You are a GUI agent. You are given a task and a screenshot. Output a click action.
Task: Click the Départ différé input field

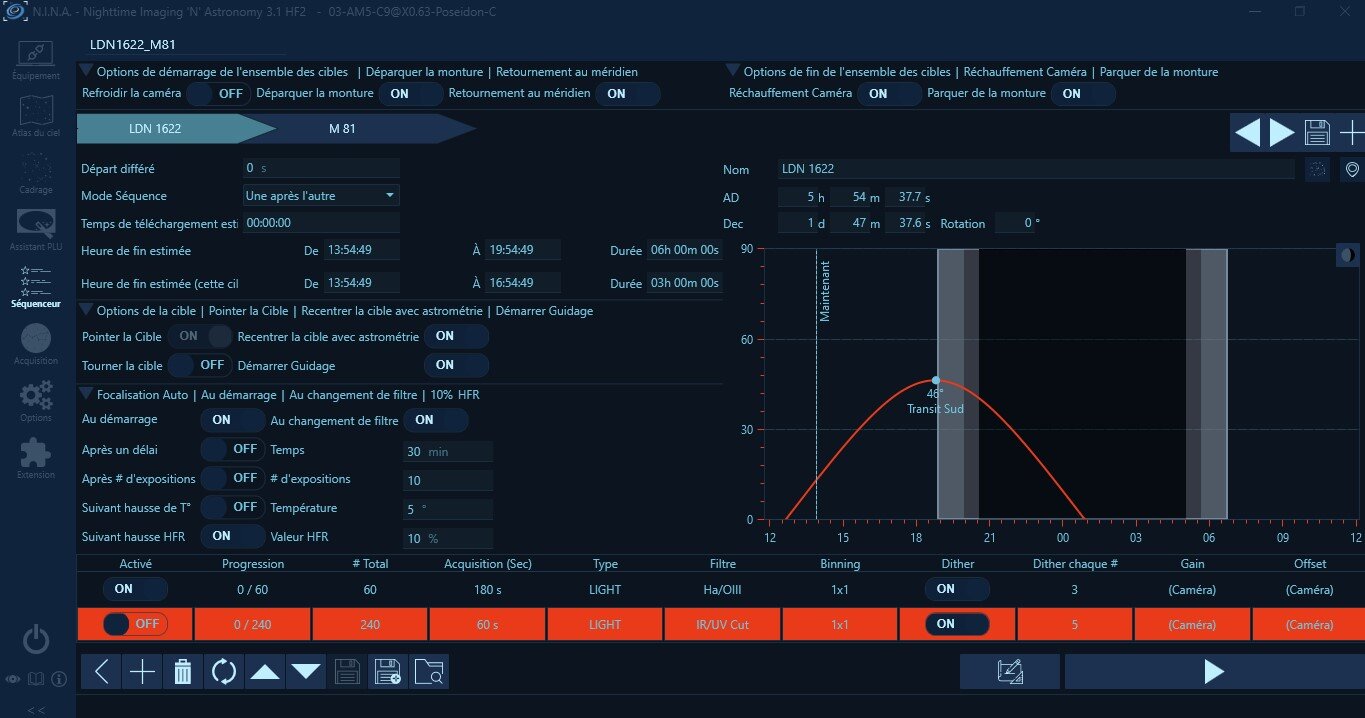(321, 168)
